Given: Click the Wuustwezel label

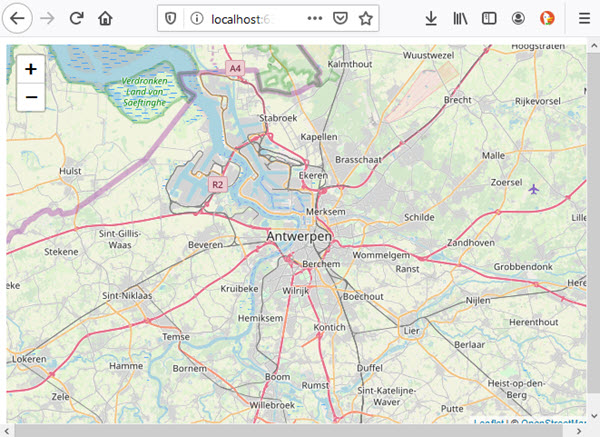Looking at the screenshot, I should point(429,55).
